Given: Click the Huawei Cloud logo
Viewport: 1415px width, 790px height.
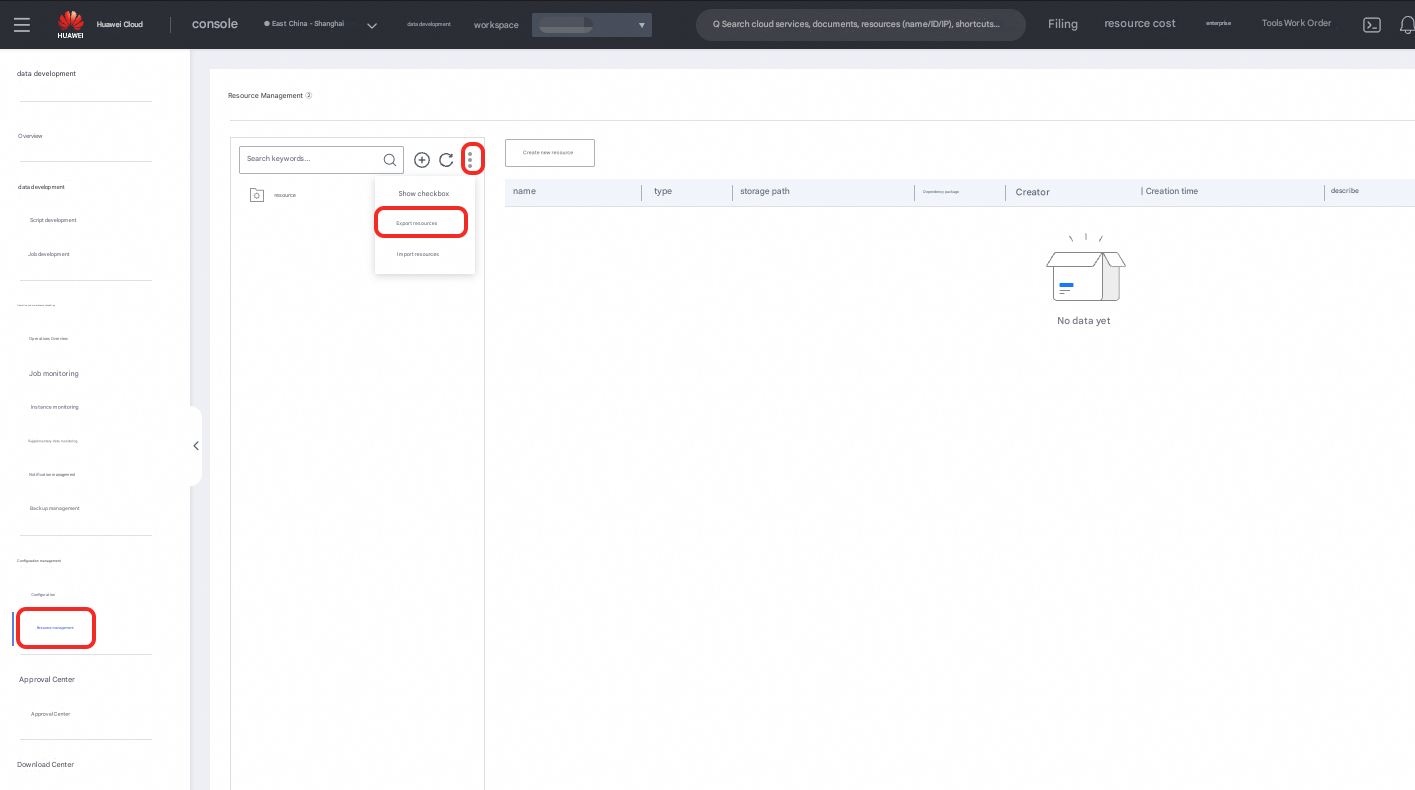Looking at the screenshot, I should point(70,24).
